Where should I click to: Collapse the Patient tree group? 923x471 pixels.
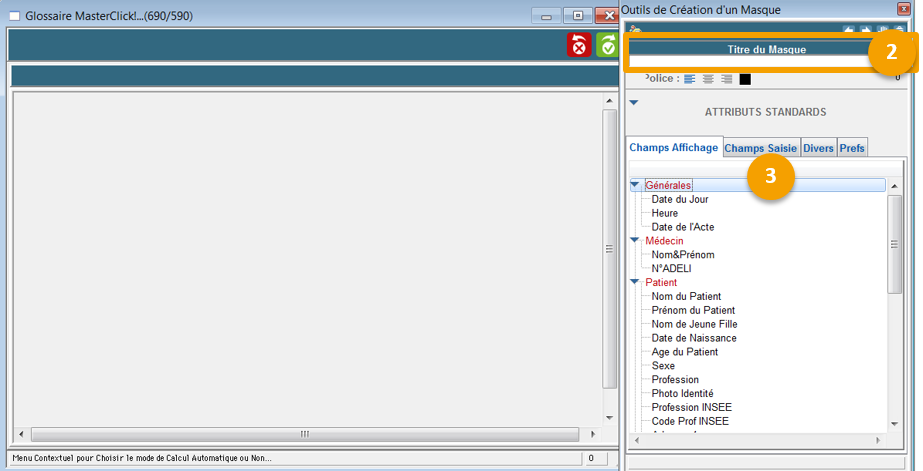(635, 283)
